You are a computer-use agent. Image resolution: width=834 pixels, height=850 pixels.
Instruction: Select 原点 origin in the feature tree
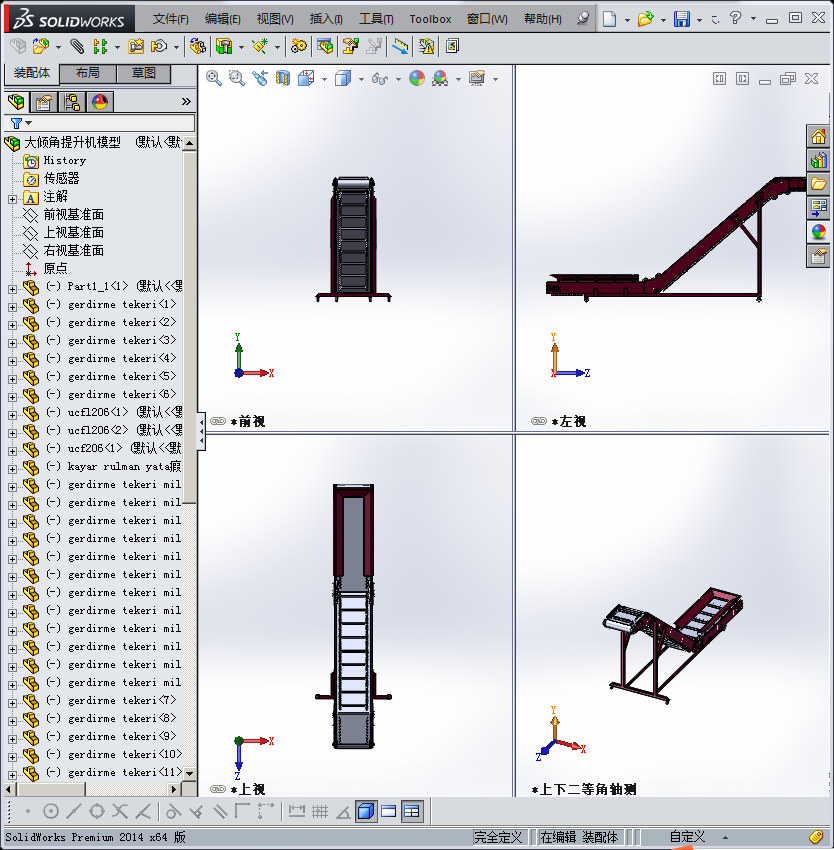[x=55, y=268]
